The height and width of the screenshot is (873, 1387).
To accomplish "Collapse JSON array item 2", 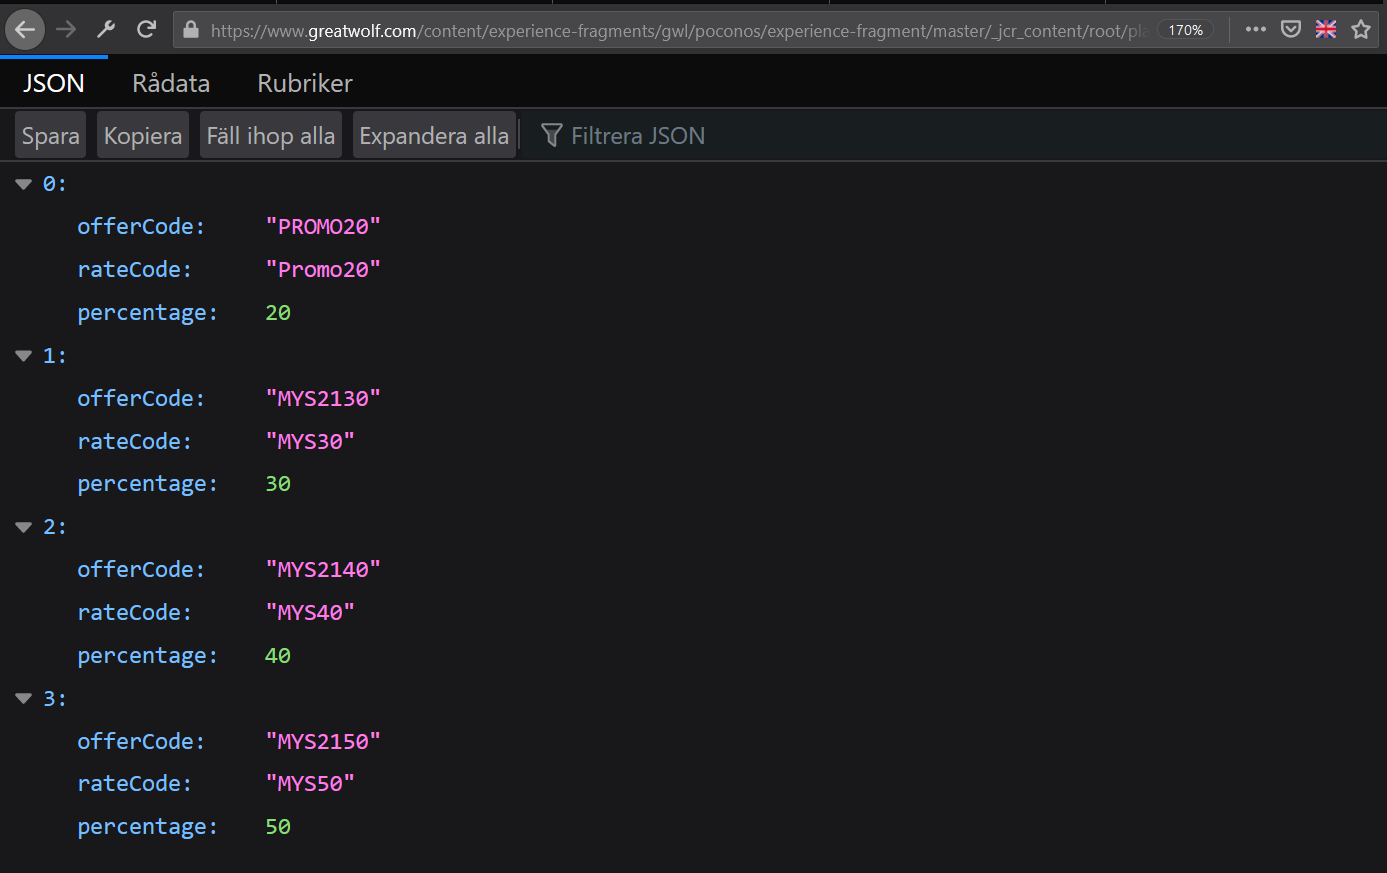I will (x=24, y=527).
